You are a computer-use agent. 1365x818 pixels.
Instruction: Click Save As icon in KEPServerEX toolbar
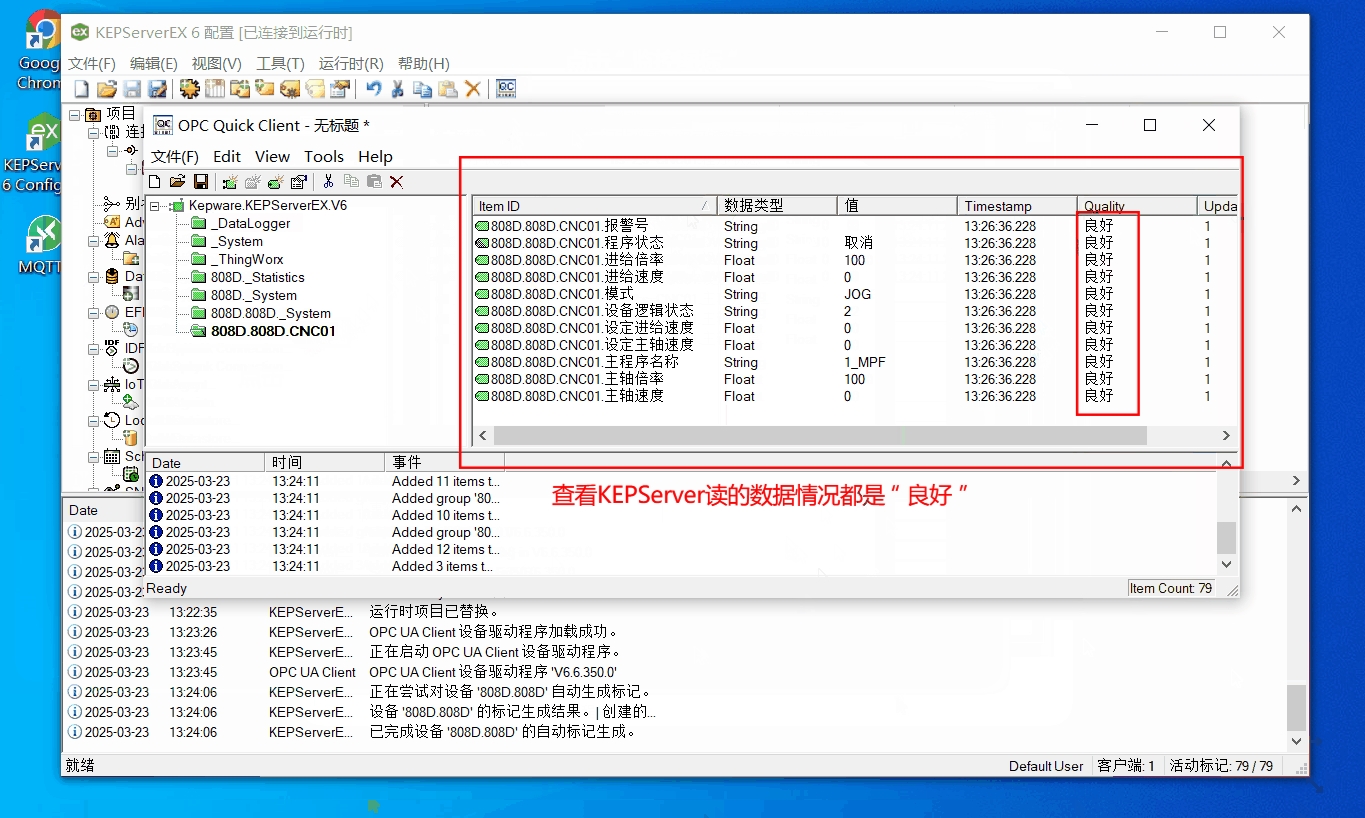157,89
